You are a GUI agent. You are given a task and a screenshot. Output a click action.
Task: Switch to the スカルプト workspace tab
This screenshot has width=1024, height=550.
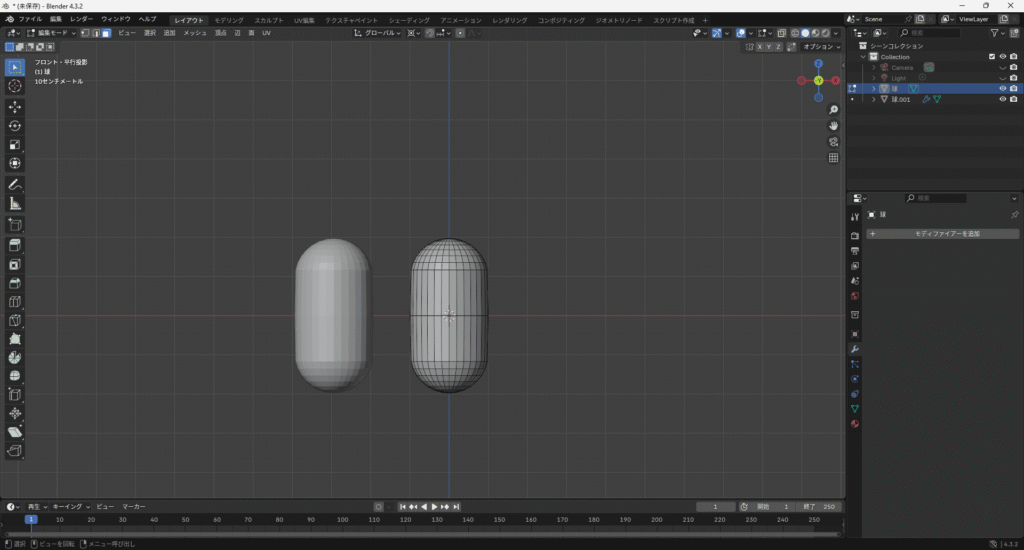coord(269,20)
